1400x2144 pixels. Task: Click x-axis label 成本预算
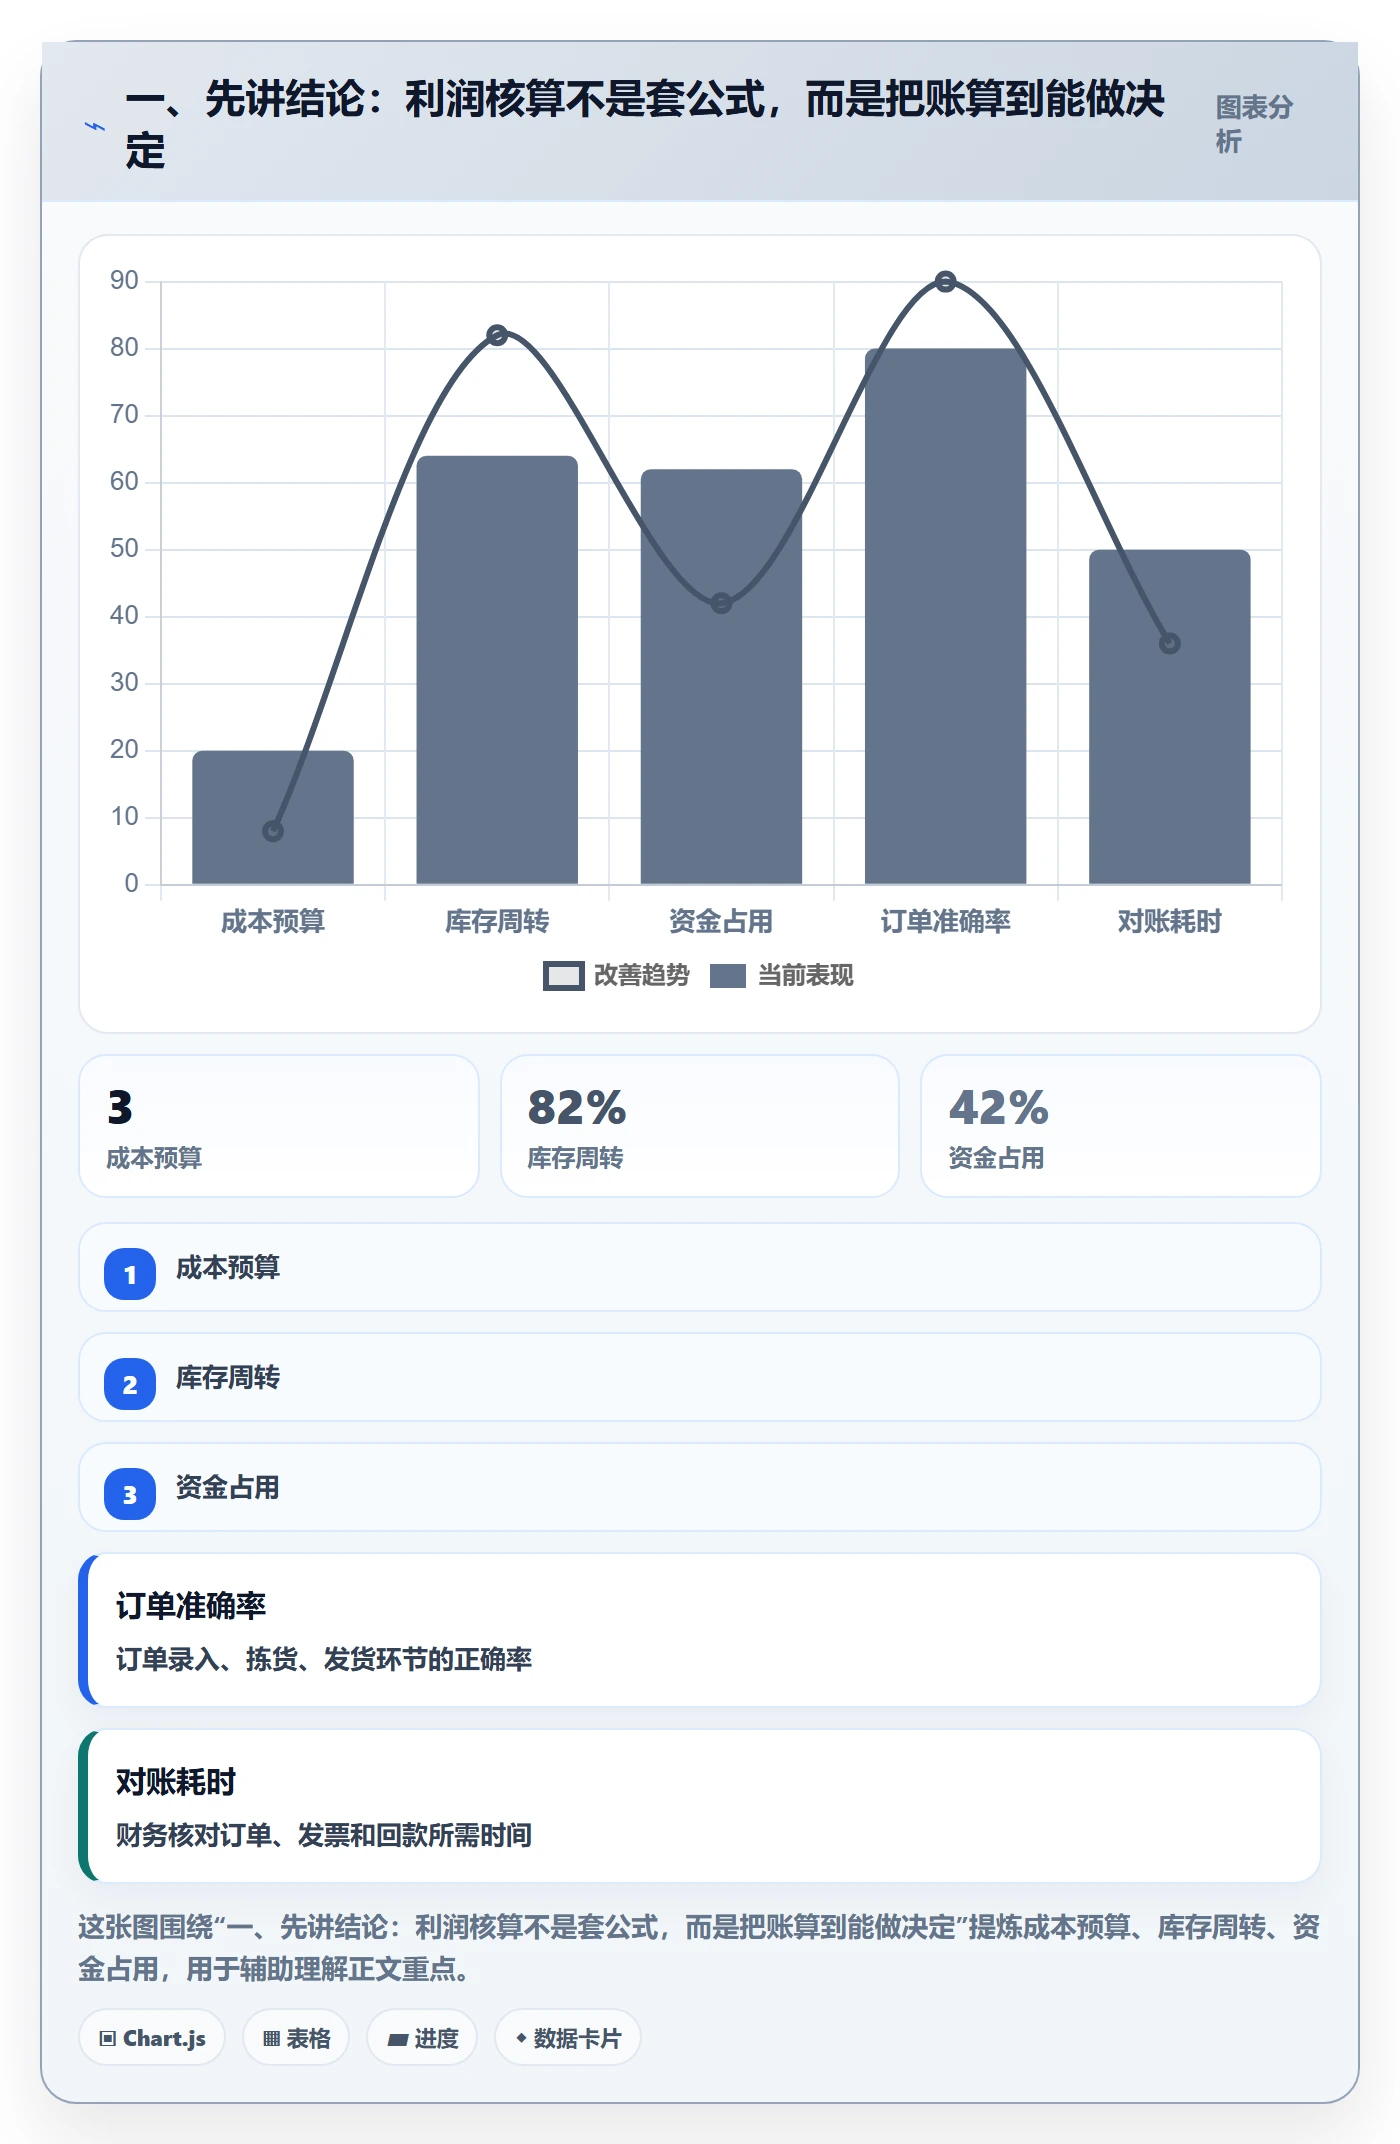[273, 921]
